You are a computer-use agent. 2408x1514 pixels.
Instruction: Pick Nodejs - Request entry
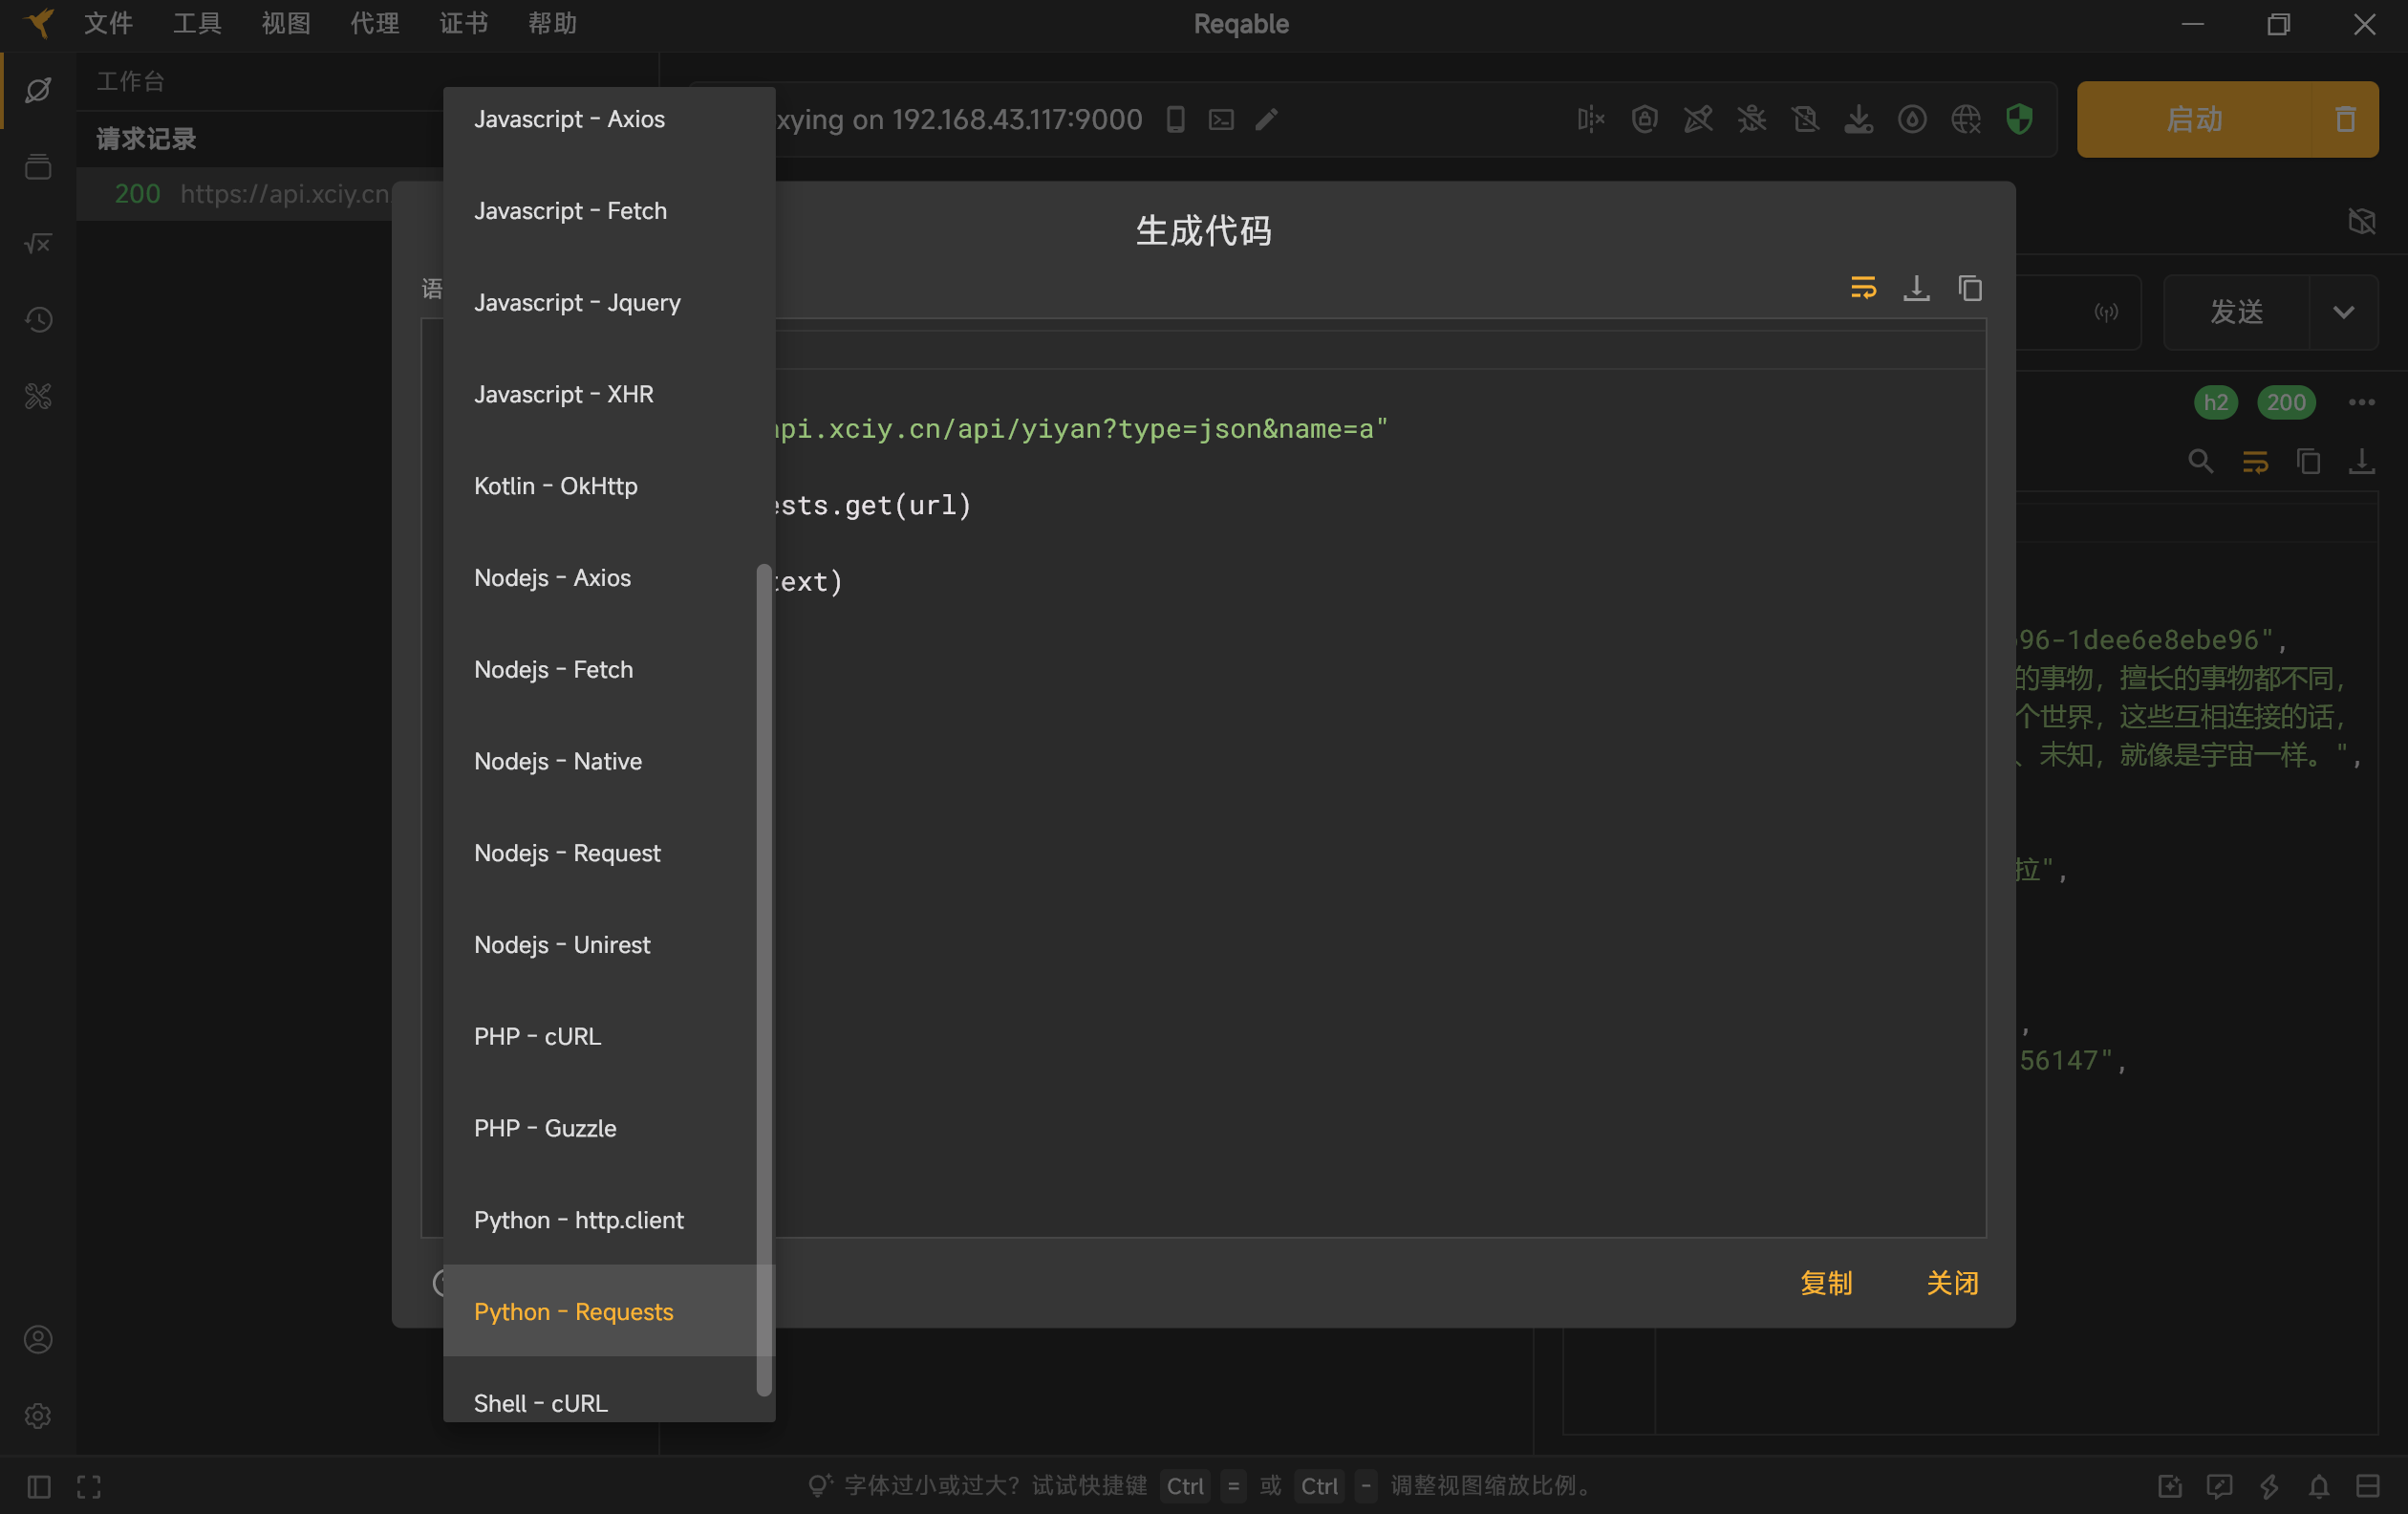[608, 853]
